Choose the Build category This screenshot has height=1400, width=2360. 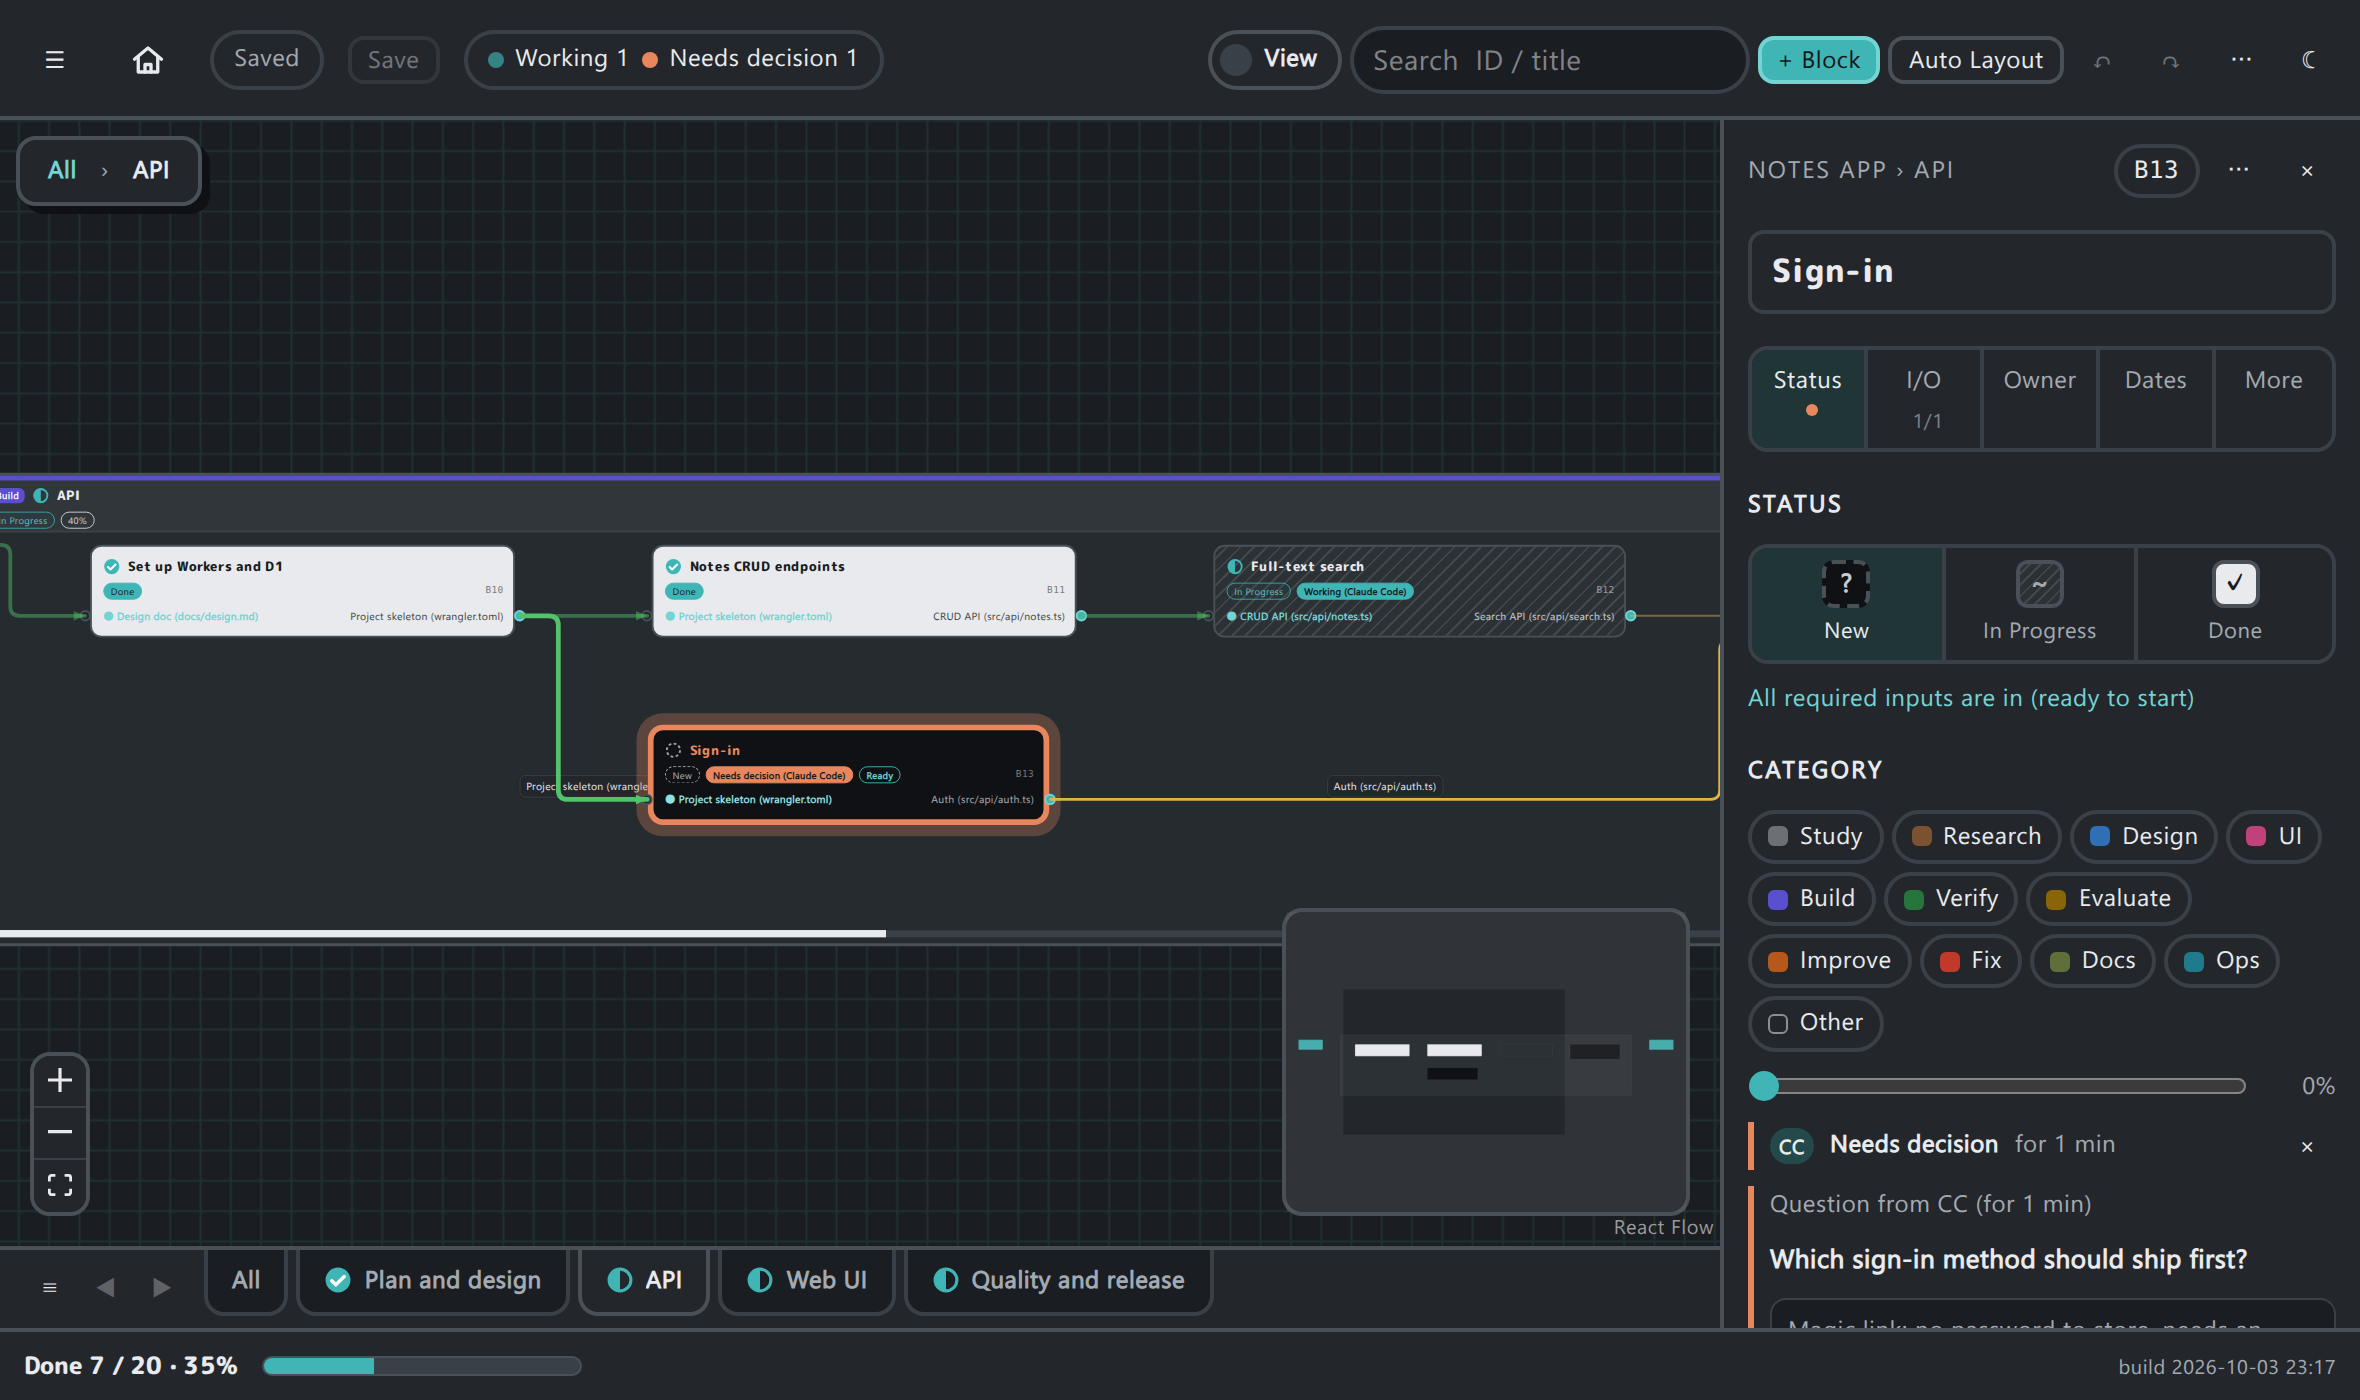[1813, 898]
